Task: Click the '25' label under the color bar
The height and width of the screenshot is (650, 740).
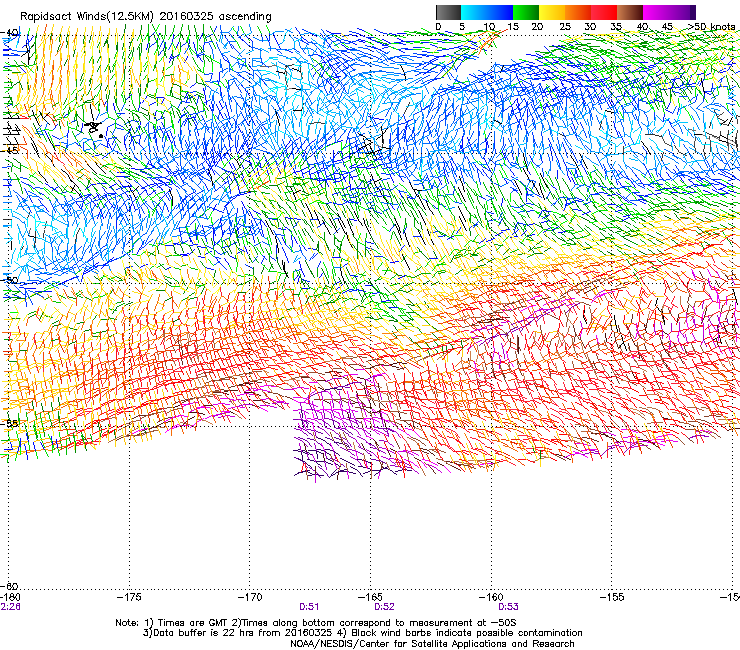Action: [x=565, y=27]
